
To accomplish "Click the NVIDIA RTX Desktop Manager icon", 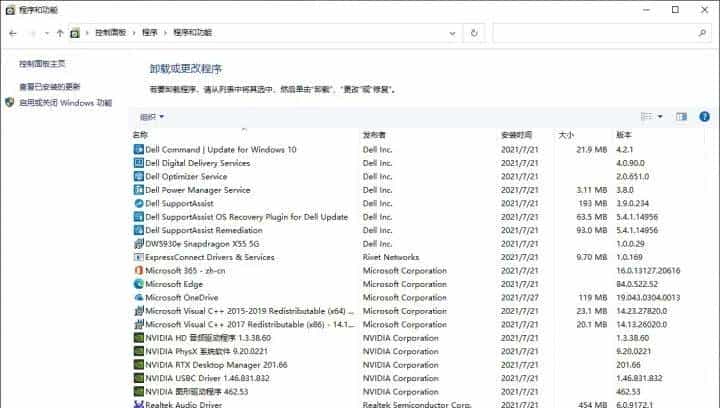I will (x=139, y=365).
